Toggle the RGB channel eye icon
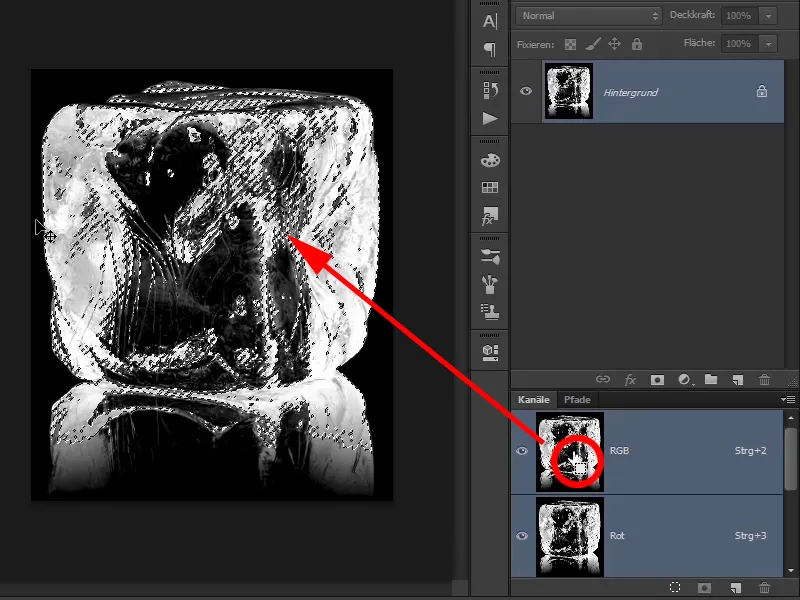The width and height of the screenshot is (800, 600). coord(522,451)
